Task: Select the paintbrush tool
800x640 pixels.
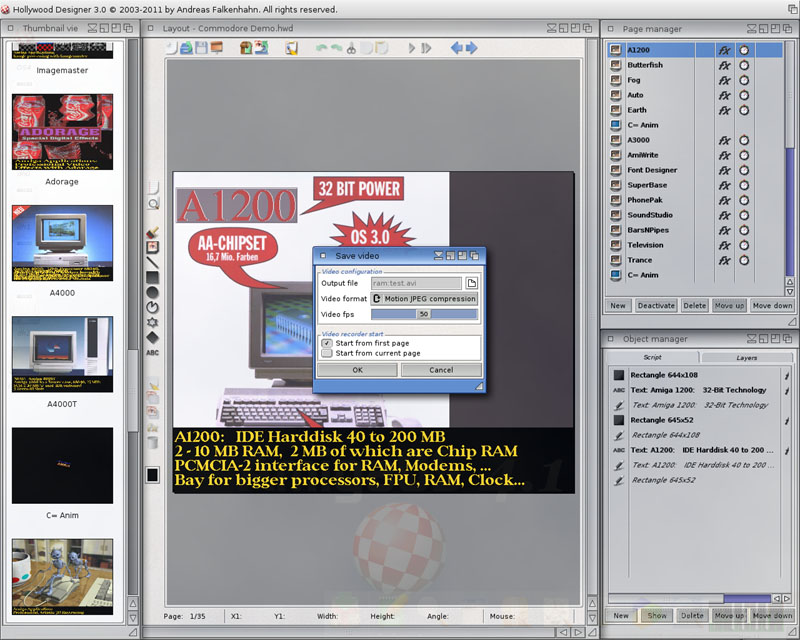Action: (x=153, y=233)
